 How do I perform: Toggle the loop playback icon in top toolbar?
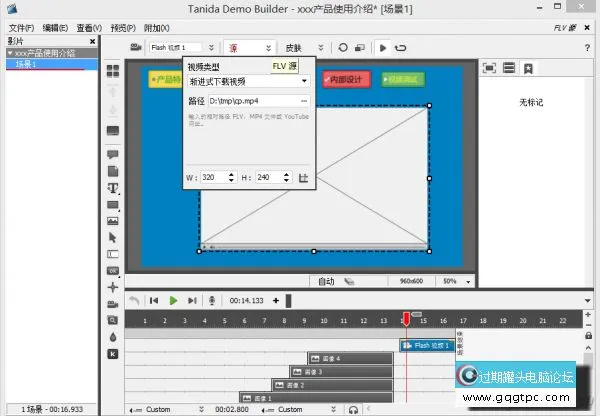tap(400, 47)
